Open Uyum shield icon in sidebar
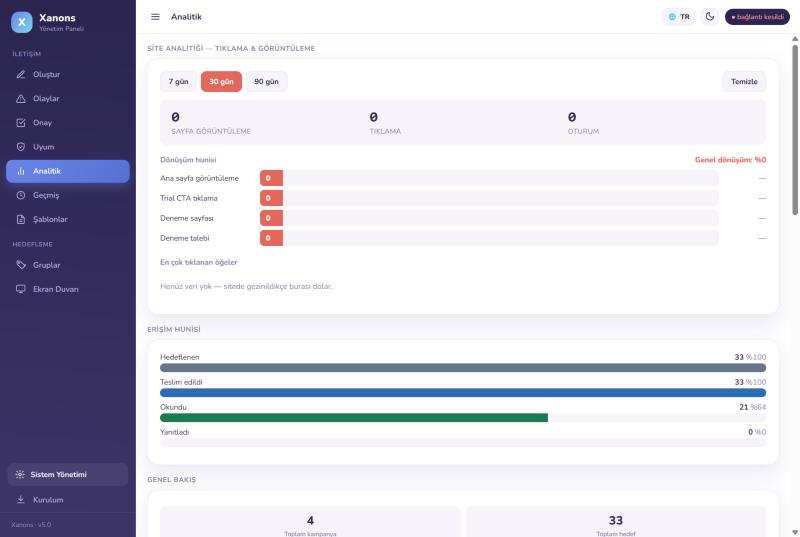The height and width of the screenshot is (537, 800). coord(20,147)
